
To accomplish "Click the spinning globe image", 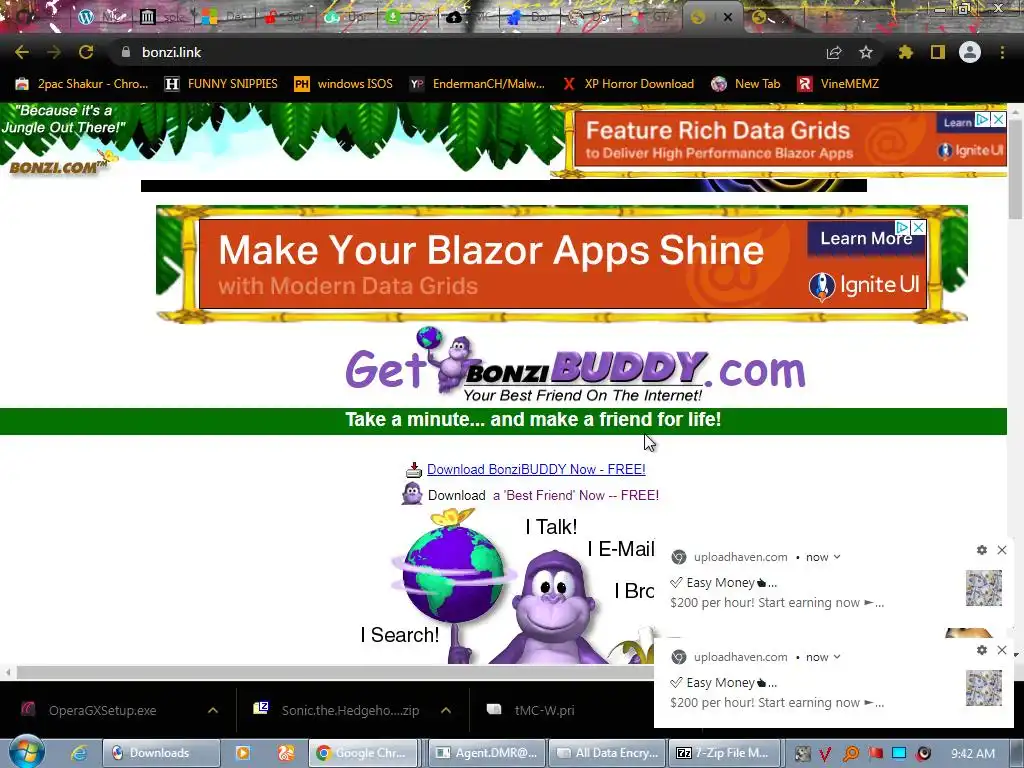I will click(453, 575).
